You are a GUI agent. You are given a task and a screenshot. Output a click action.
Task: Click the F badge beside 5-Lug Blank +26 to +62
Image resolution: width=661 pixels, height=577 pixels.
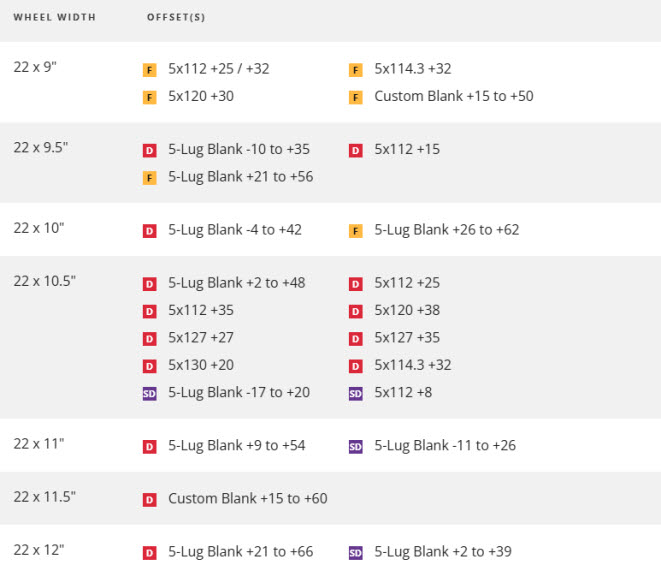click(355, 231)
